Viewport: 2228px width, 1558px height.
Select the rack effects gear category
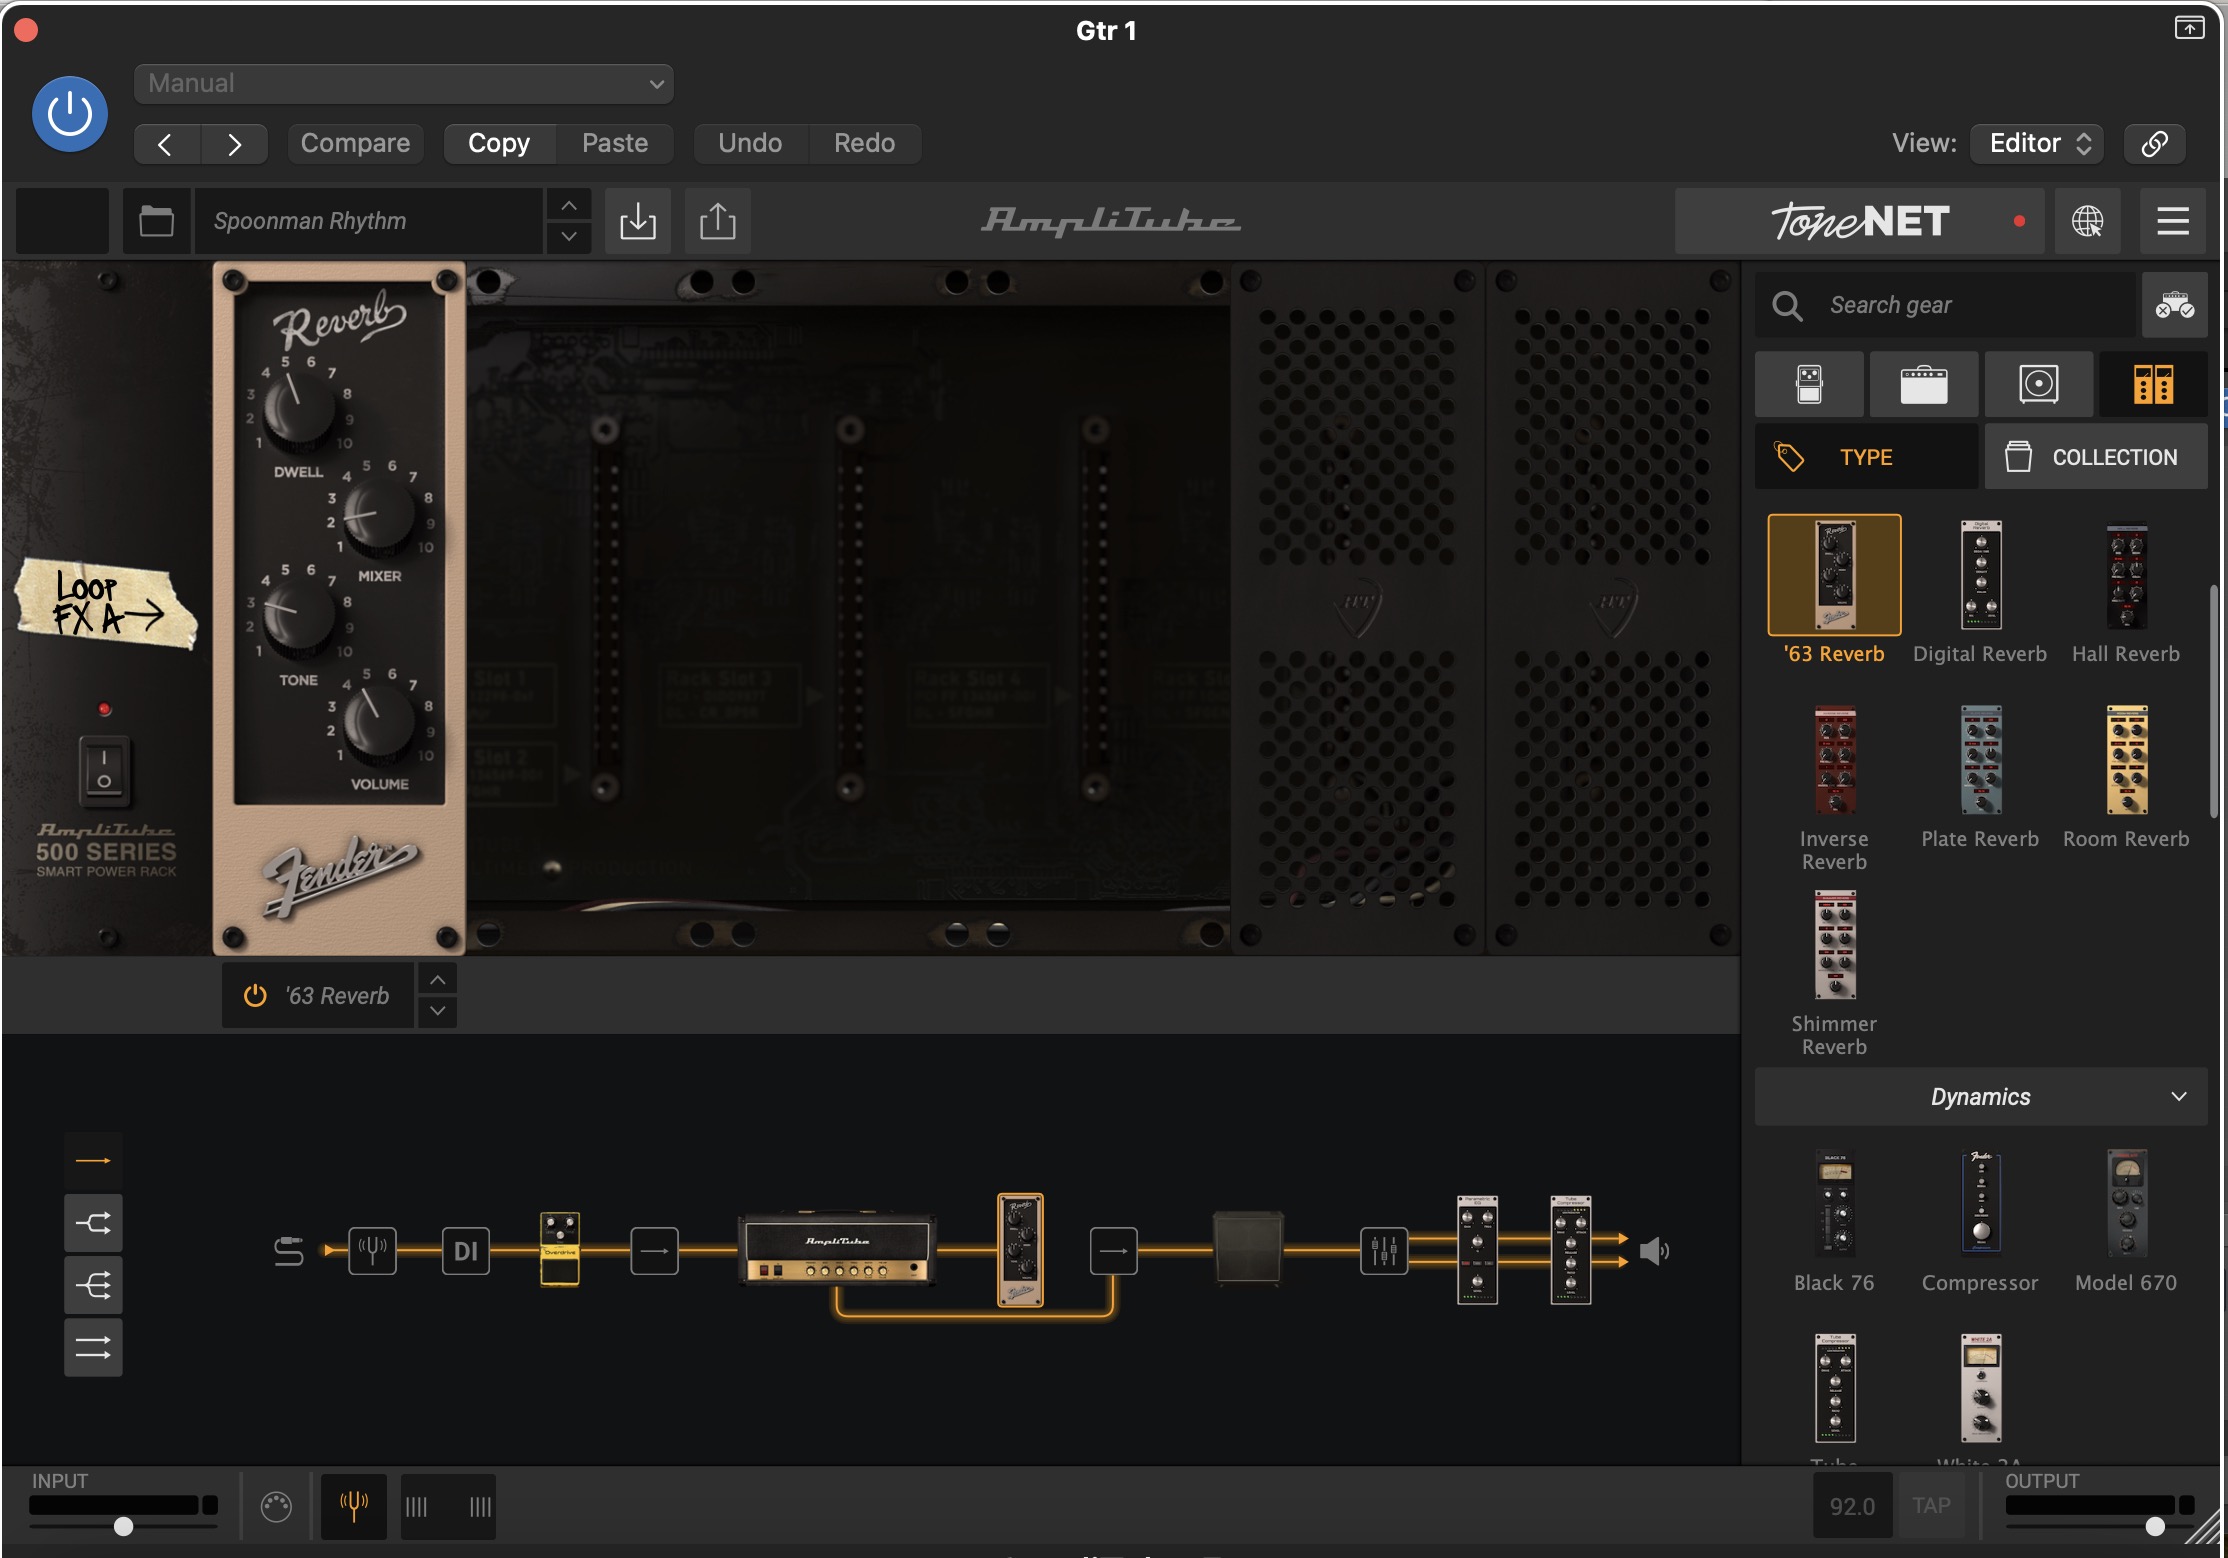pos(2153,384)
